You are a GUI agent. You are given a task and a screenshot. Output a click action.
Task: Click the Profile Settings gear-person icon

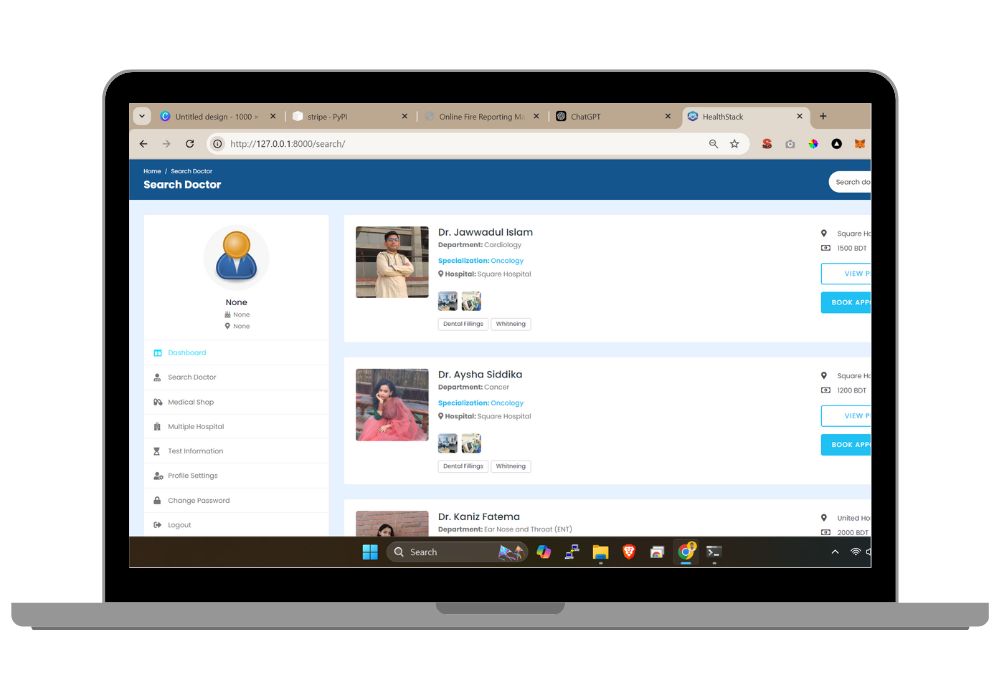[158, 476]
